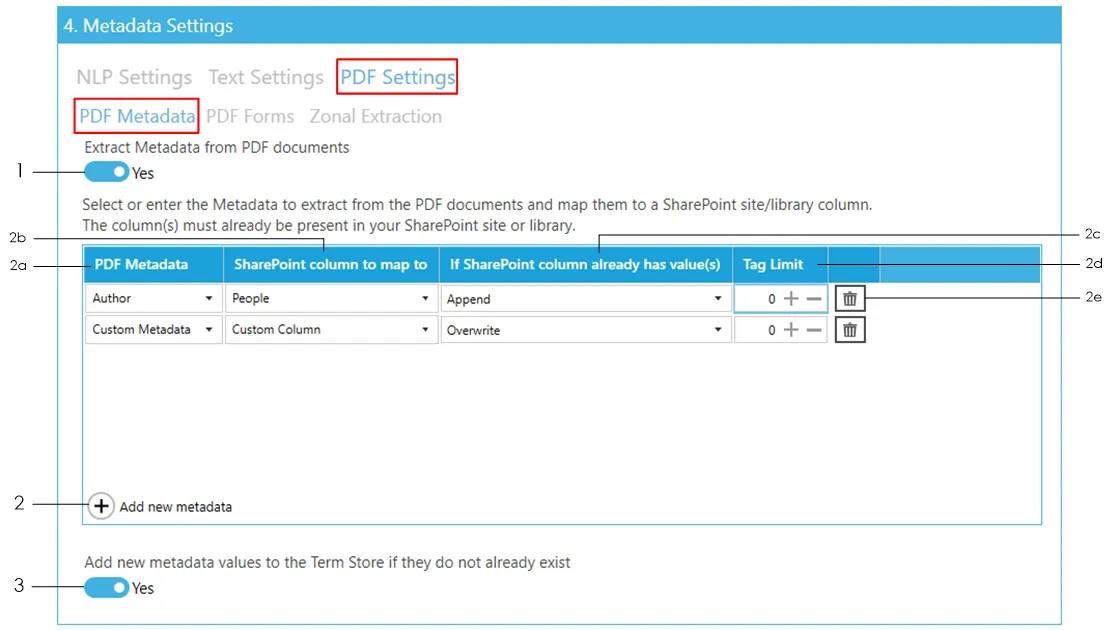Image resolution: width=1112 pixels, height=630 pixels.
Task: Click the Tag Limit field for Author row
Action: (x=757, y=299)
